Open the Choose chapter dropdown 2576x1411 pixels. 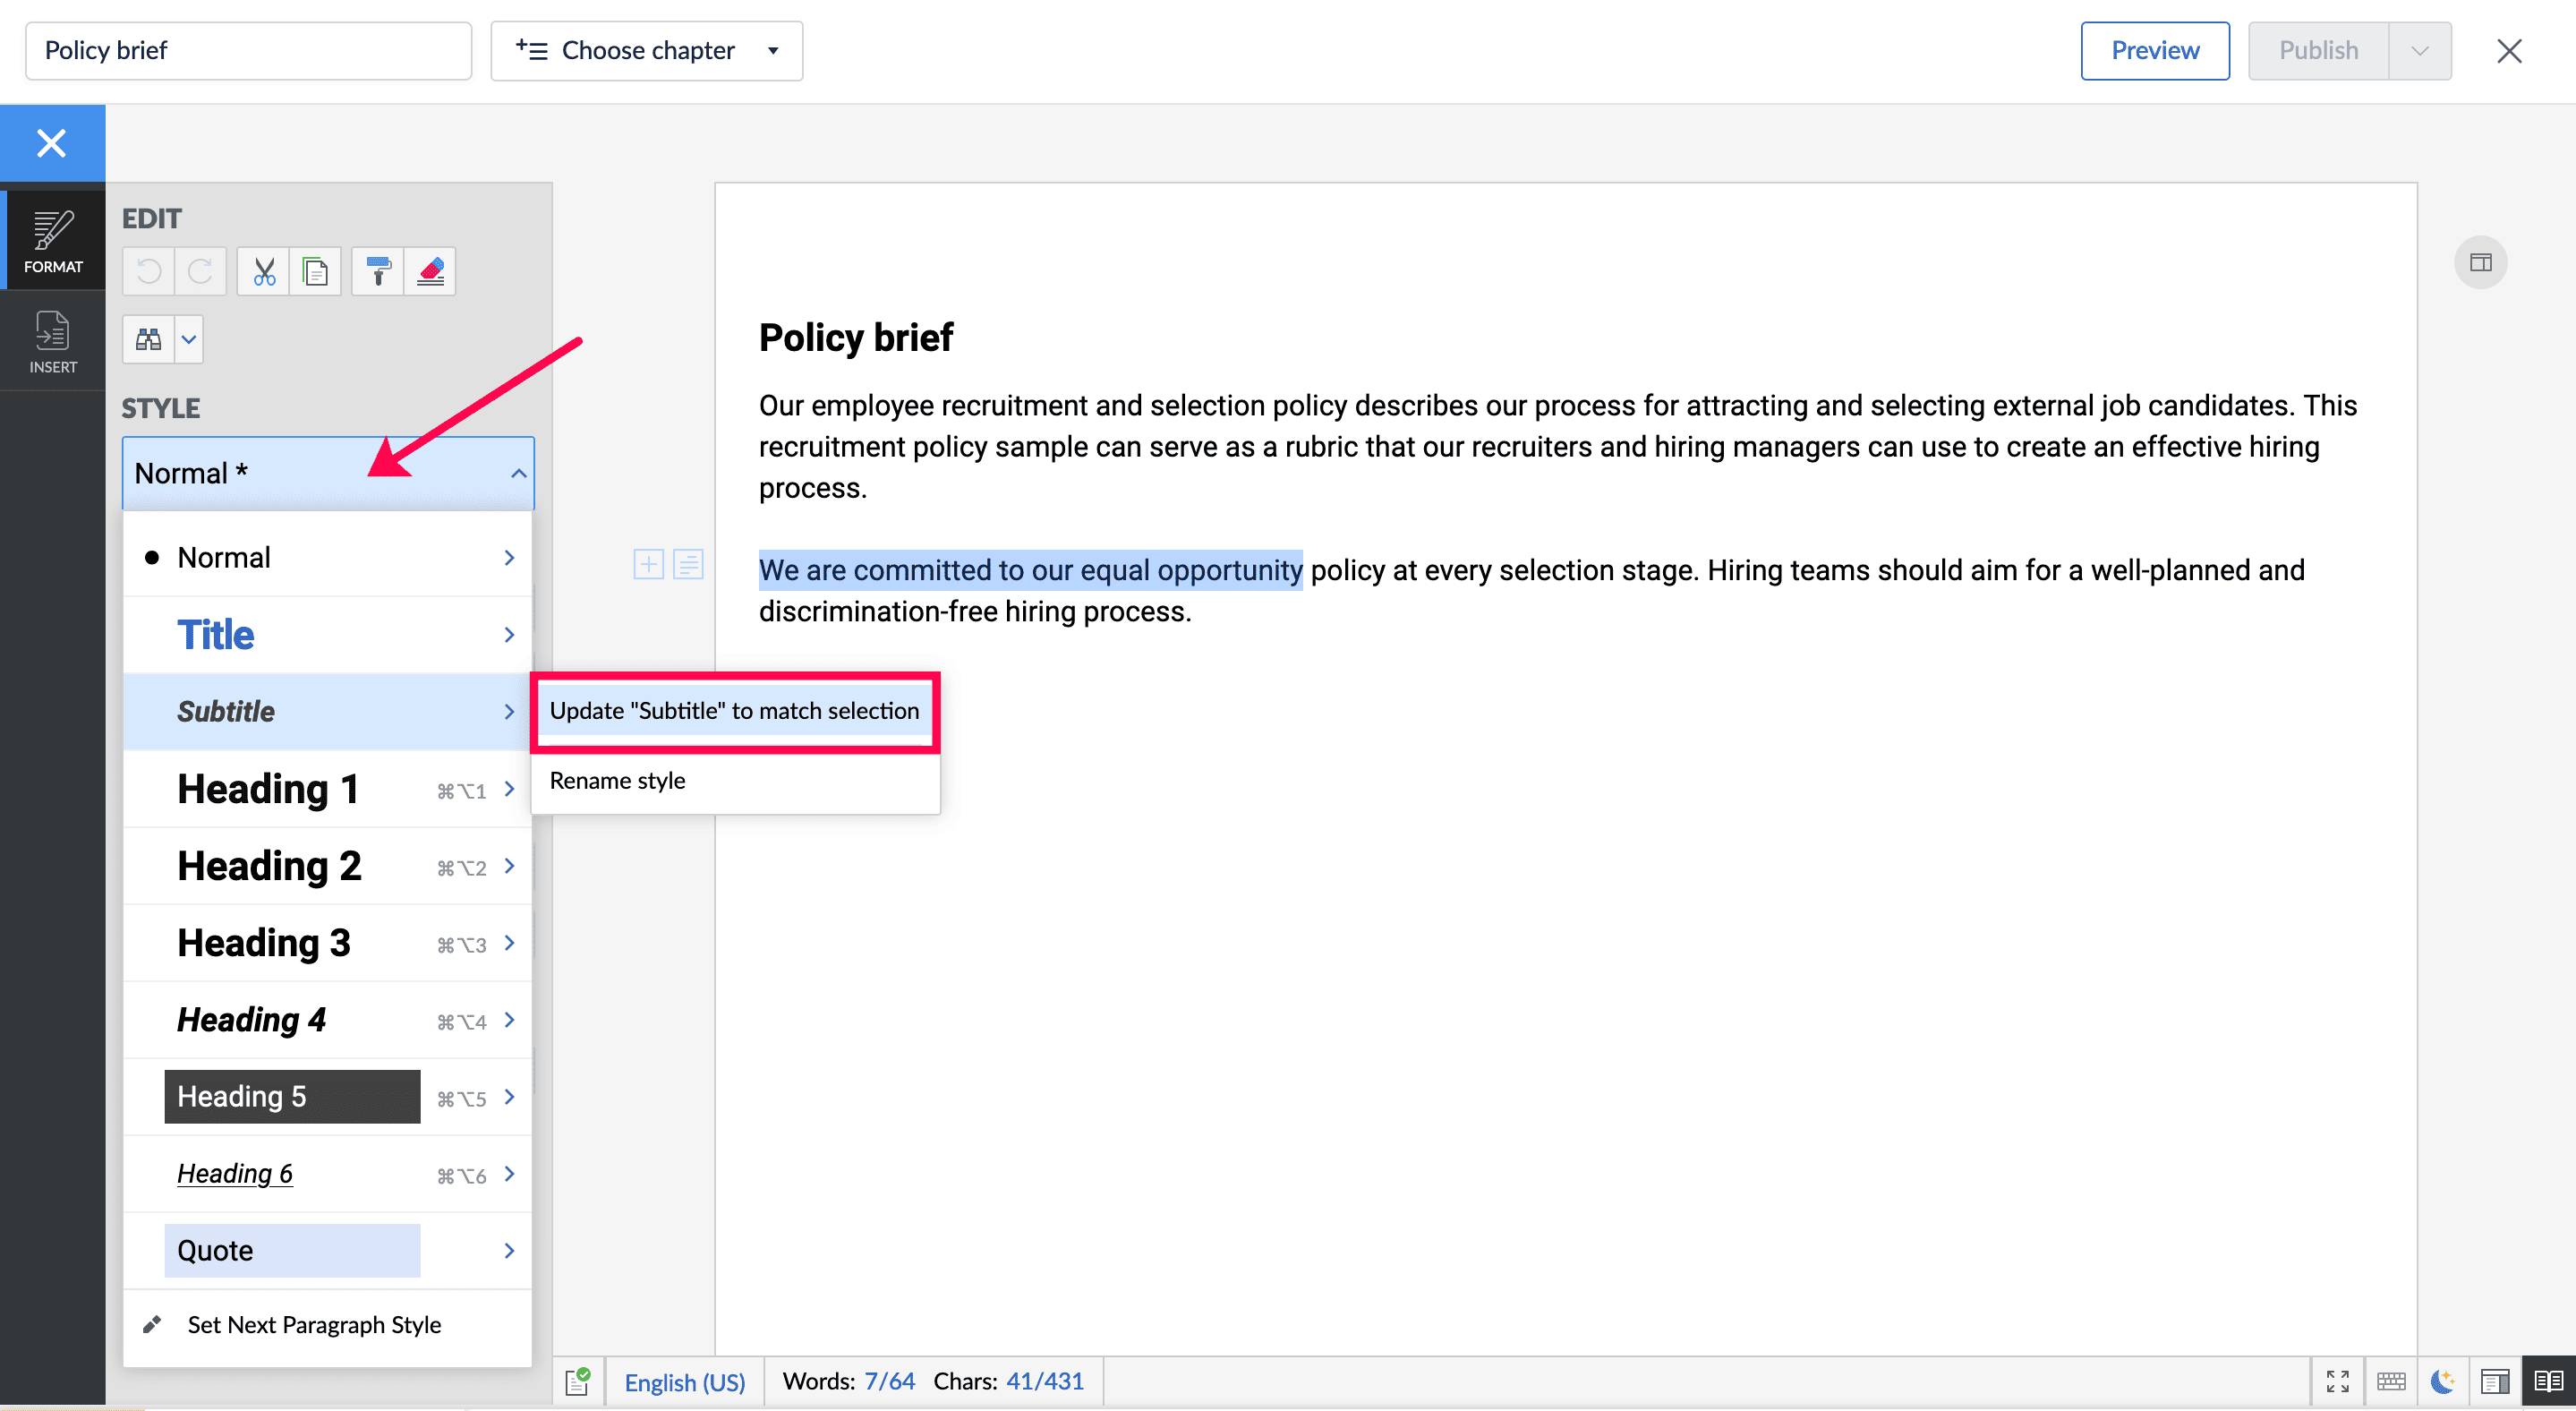click(646, 51)
